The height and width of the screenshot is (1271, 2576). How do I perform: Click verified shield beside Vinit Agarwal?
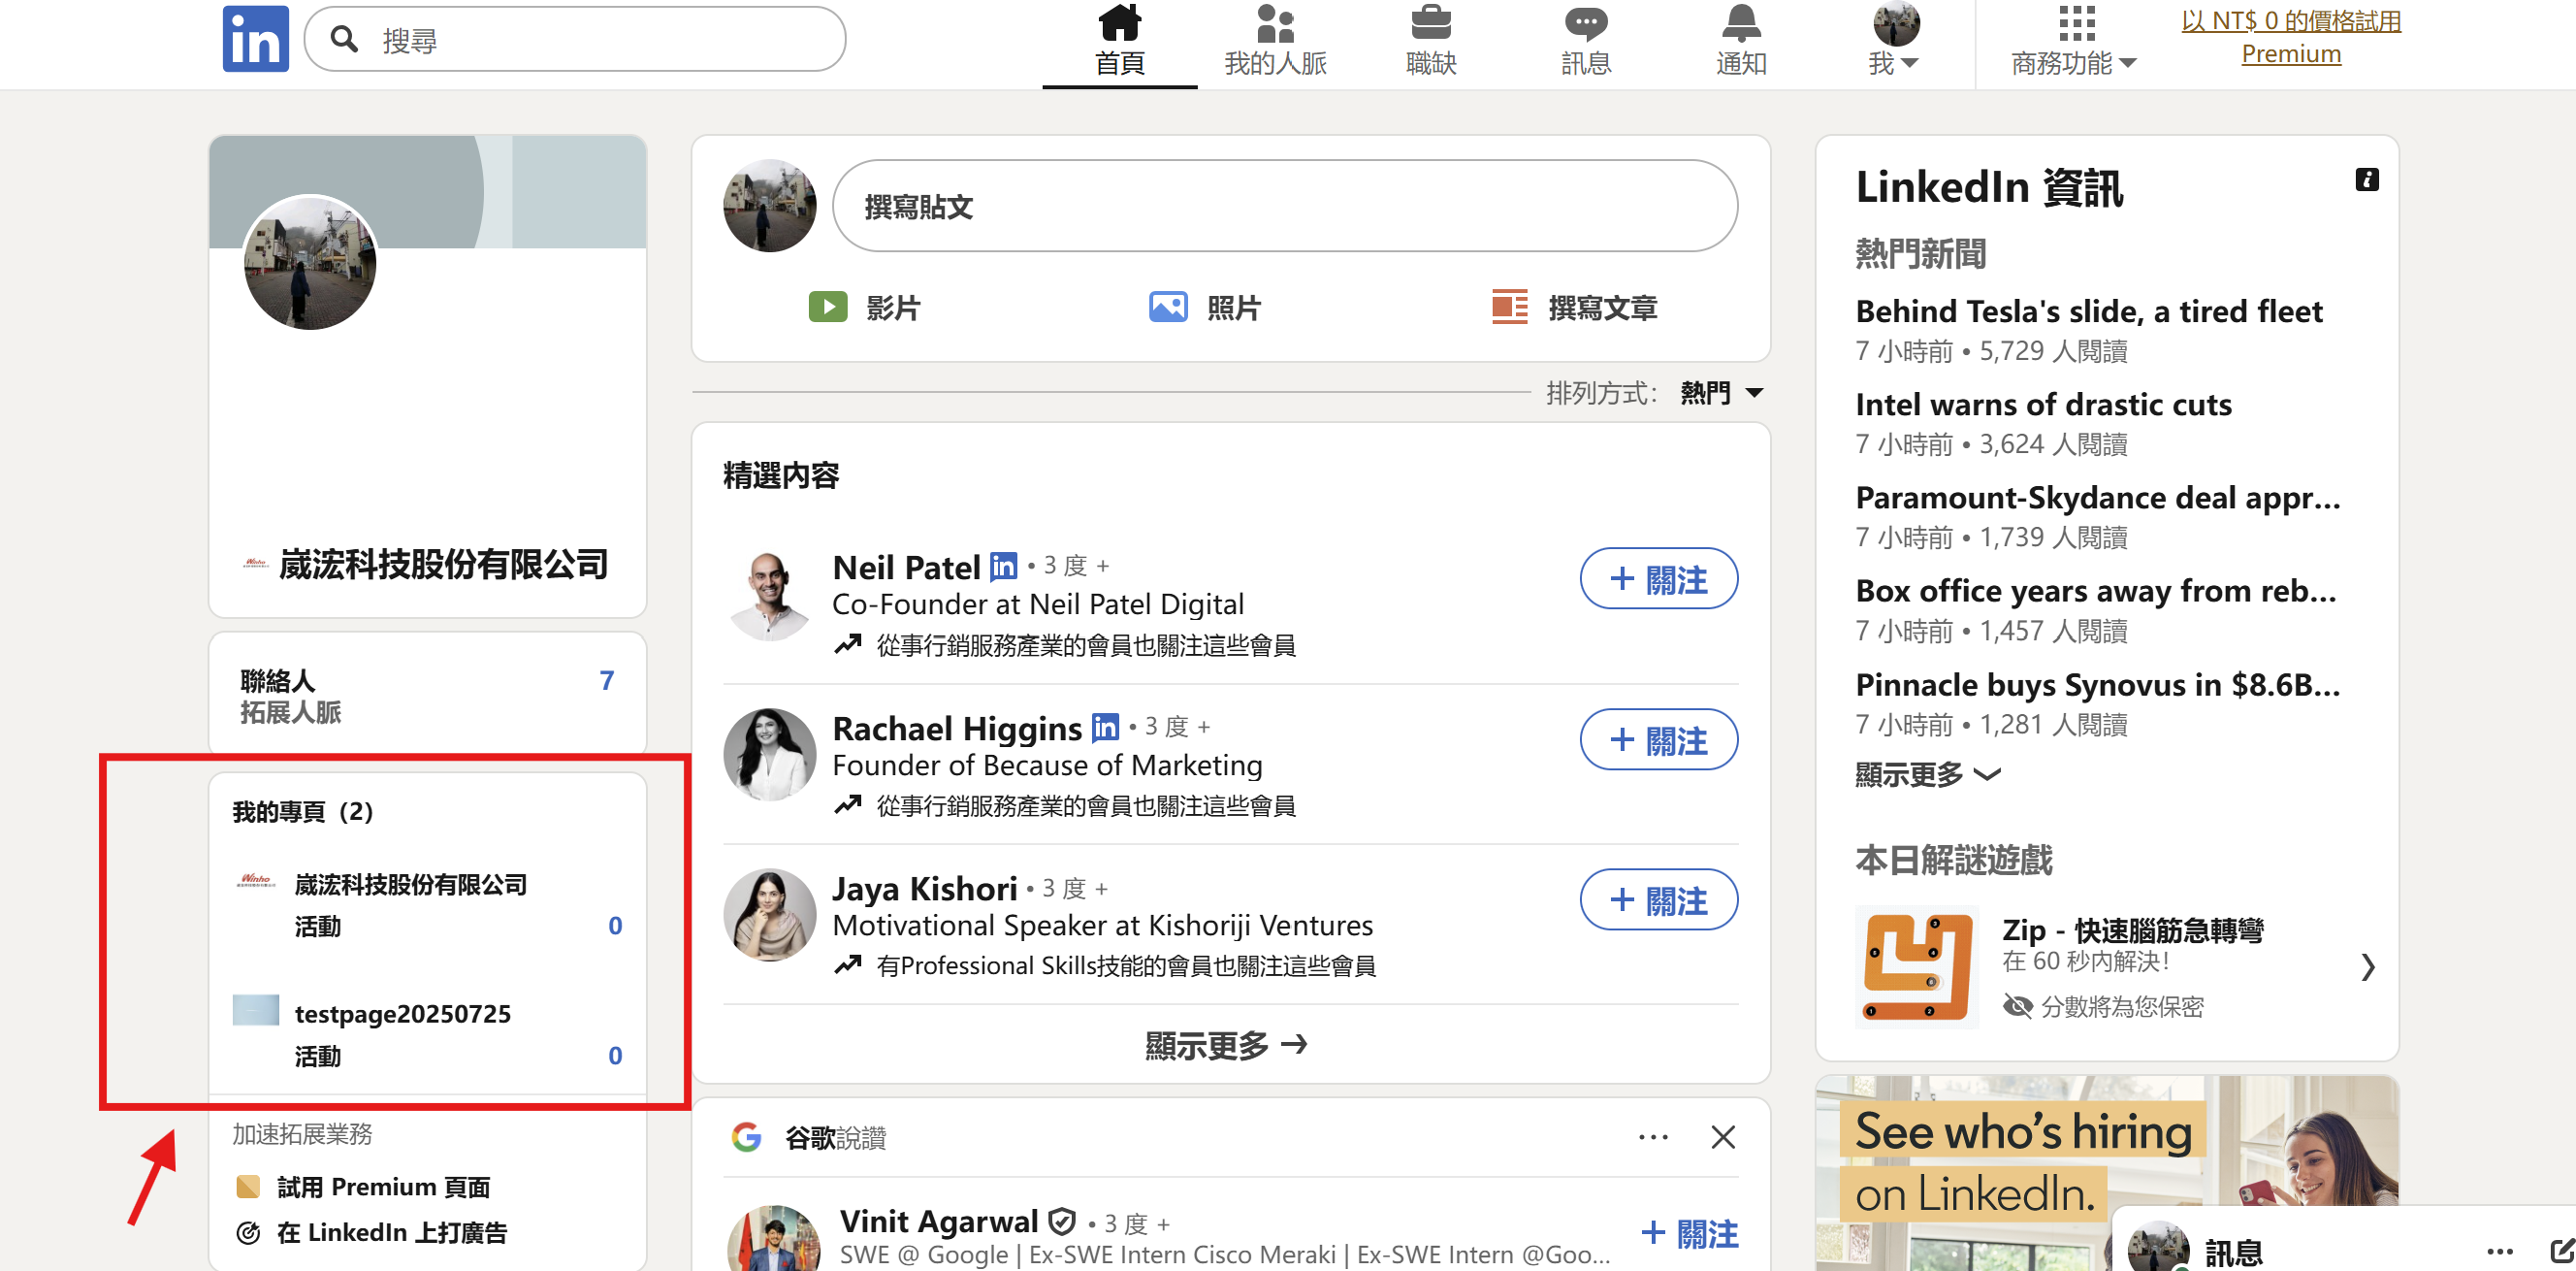coord(1062,1222)
